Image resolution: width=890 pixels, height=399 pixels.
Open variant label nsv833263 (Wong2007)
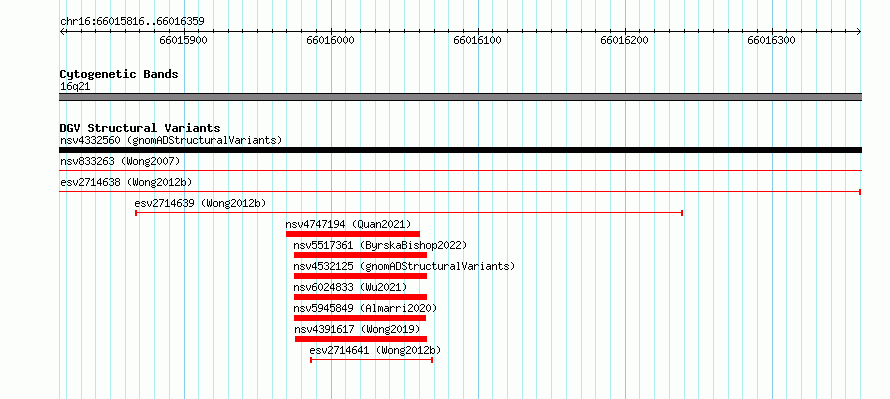tap(120, 161)
